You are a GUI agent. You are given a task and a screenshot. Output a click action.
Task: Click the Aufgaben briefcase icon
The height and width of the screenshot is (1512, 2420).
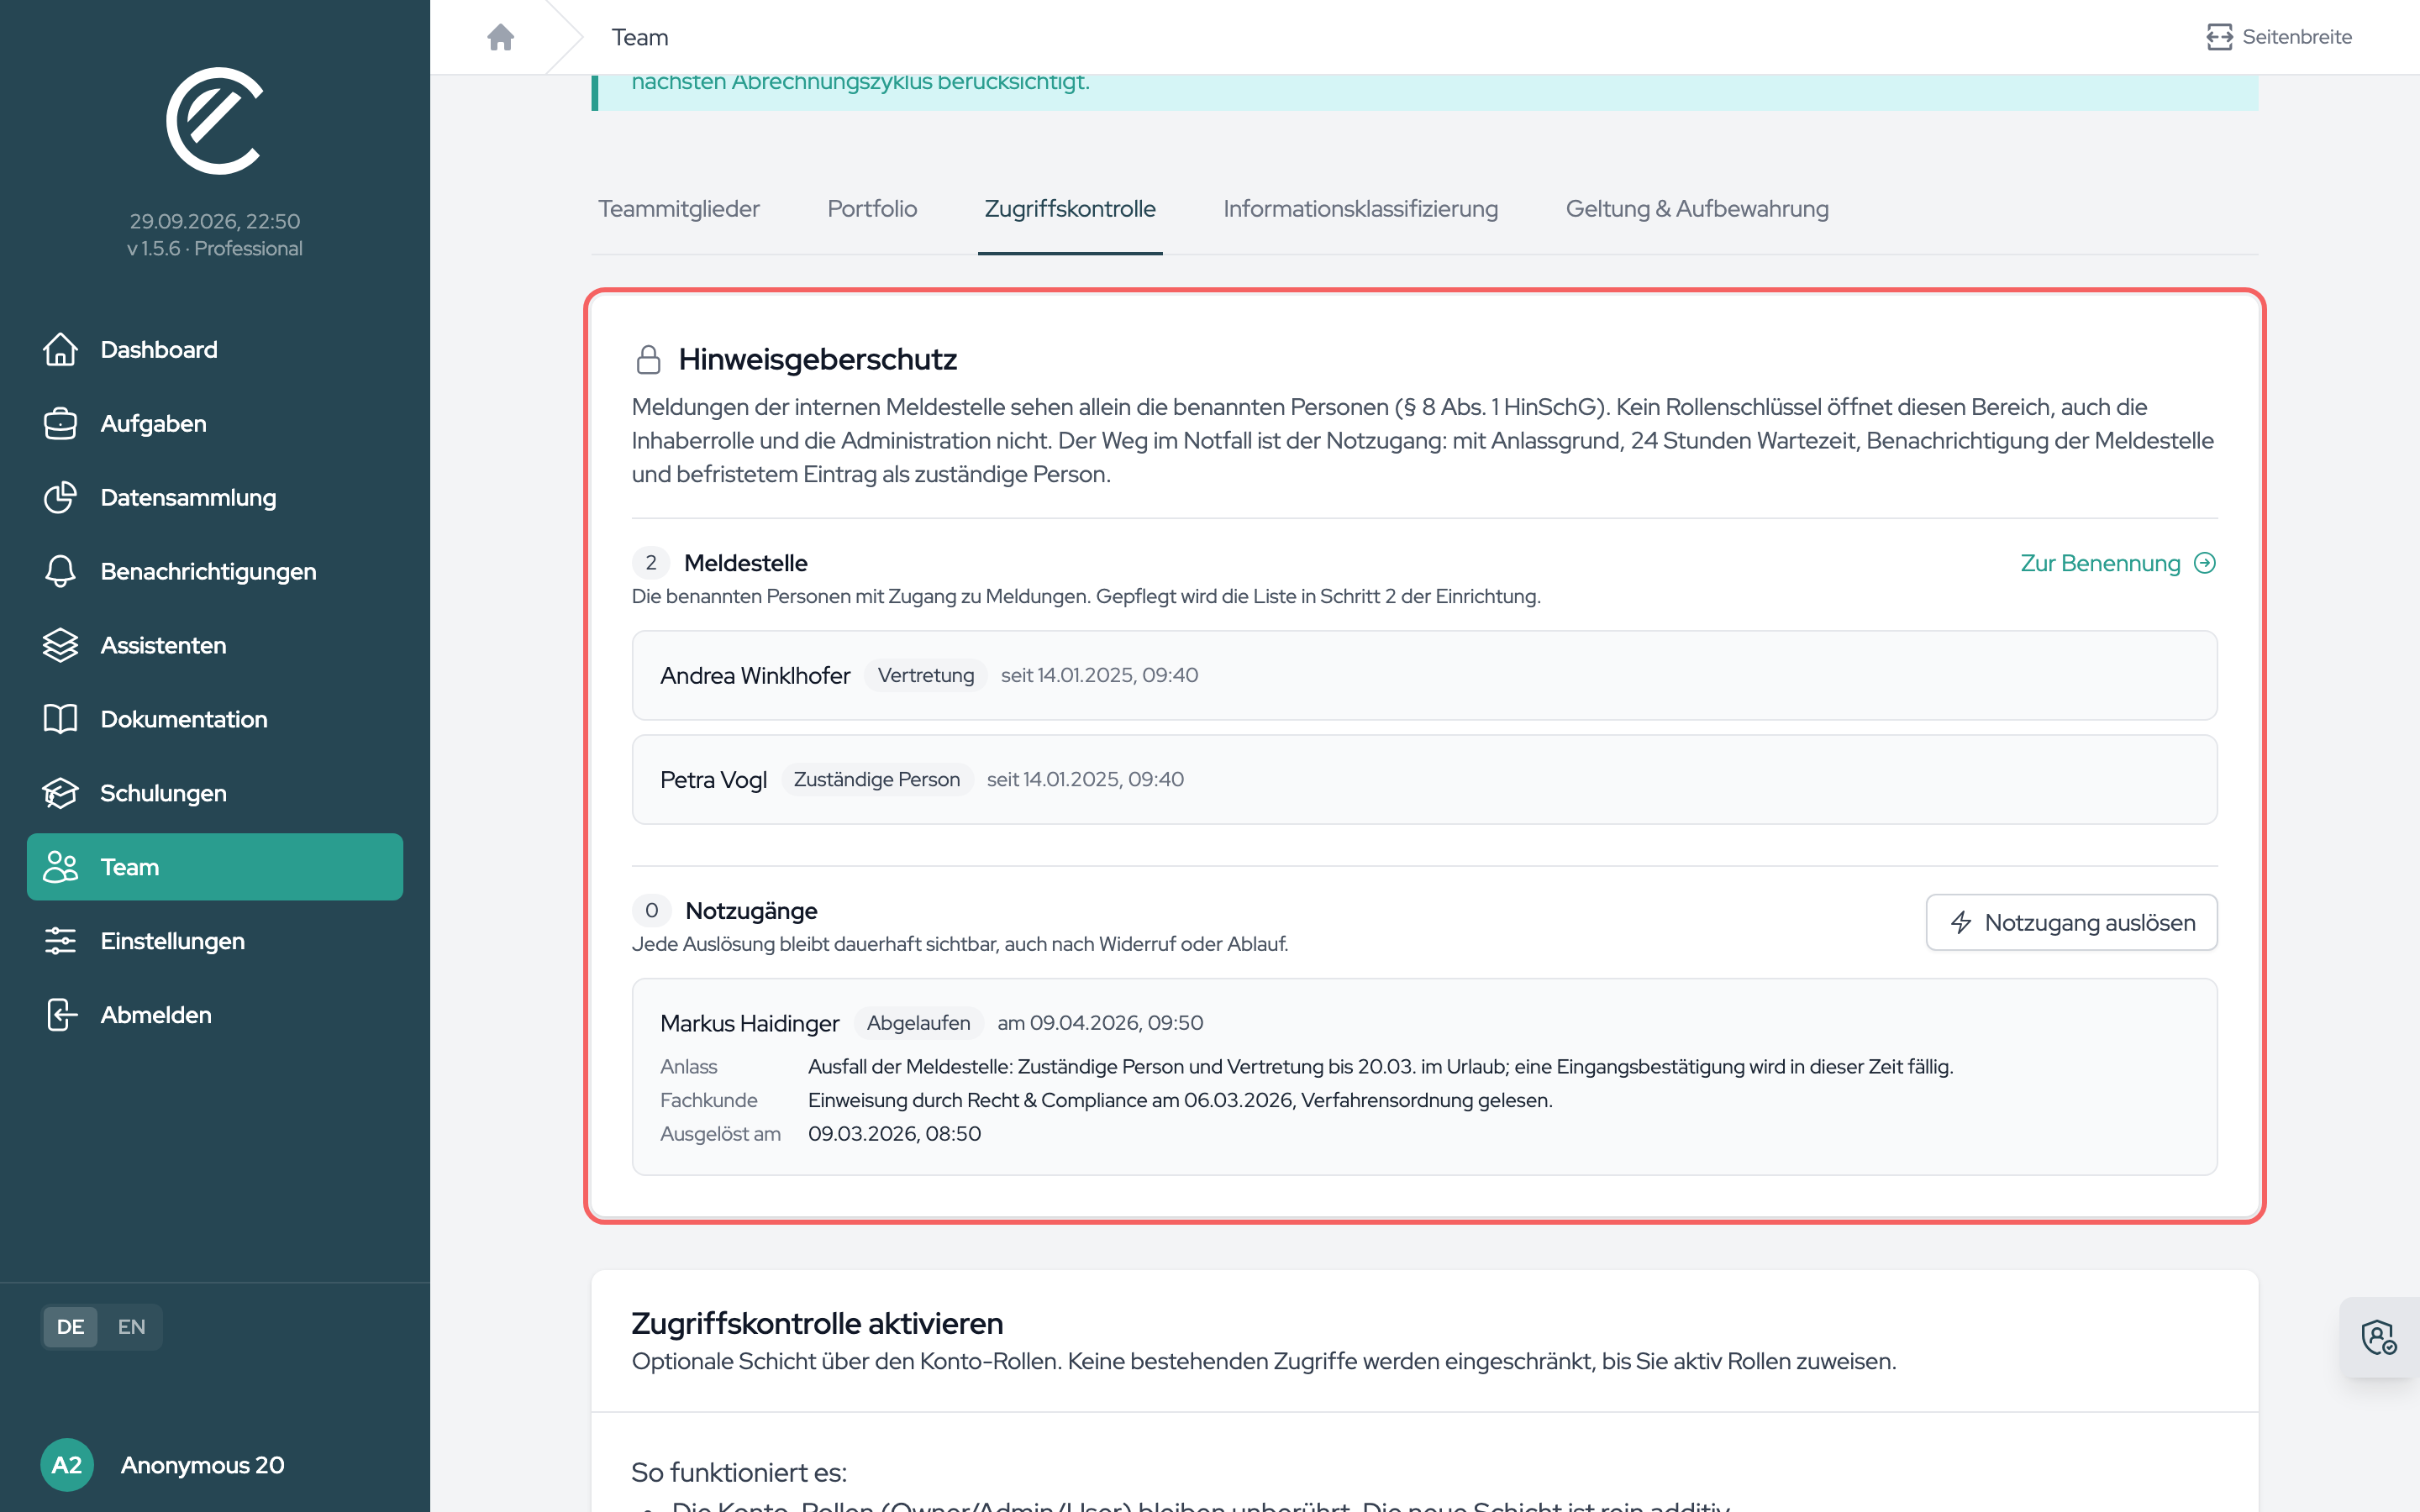pos(60,423)
